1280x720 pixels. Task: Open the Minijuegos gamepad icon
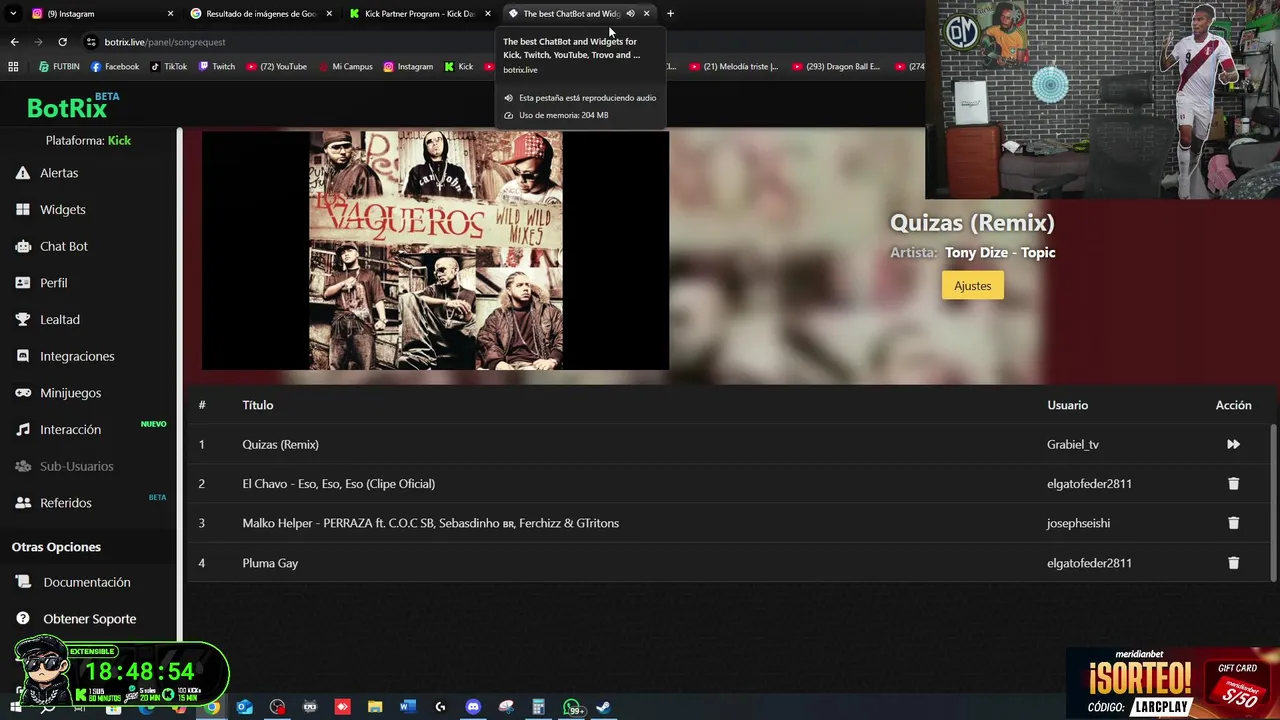(23, 393)
